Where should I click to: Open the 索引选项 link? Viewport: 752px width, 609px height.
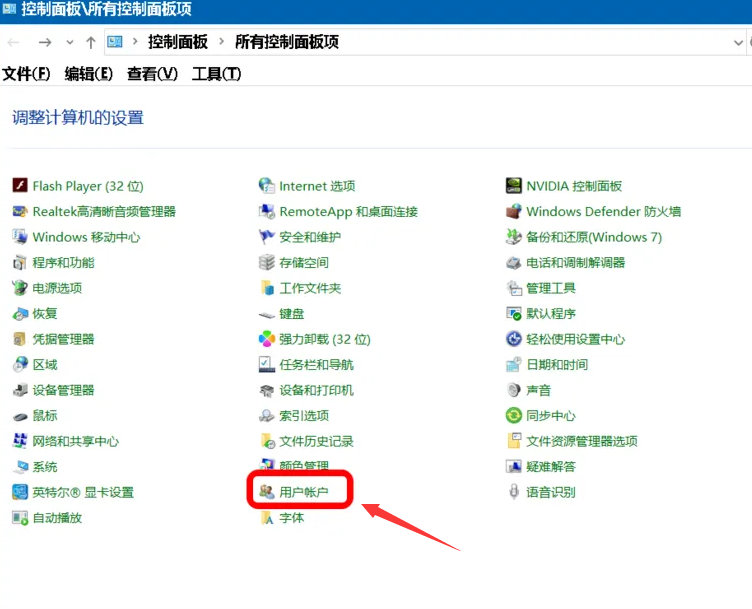pos(304,416)
